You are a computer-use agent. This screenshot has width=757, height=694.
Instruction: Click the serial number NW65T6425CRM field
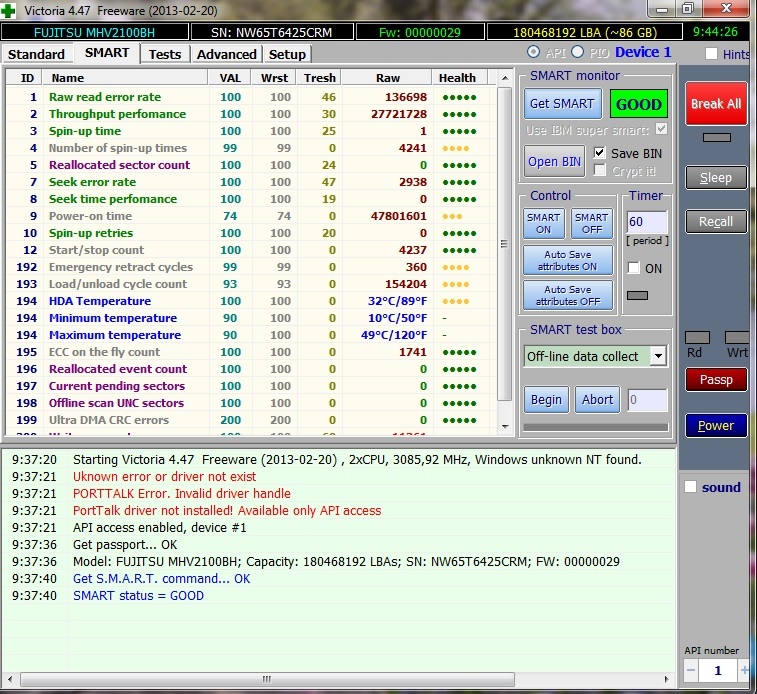pyautogui.click(x=272, y=32)
